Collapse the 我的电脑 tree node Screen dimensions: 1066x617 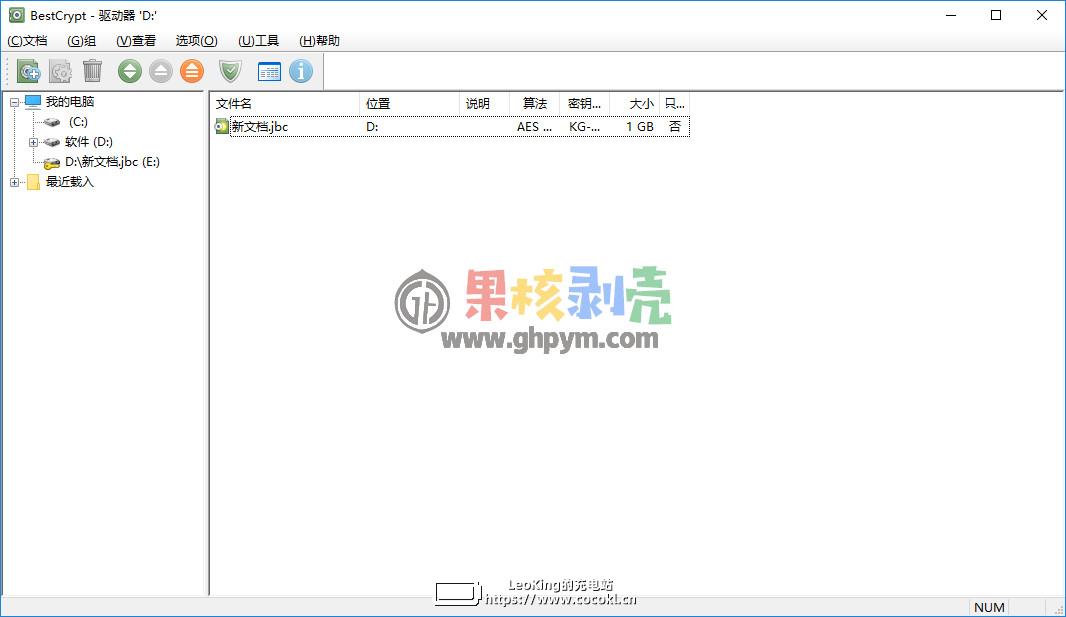tap(14, 102)
